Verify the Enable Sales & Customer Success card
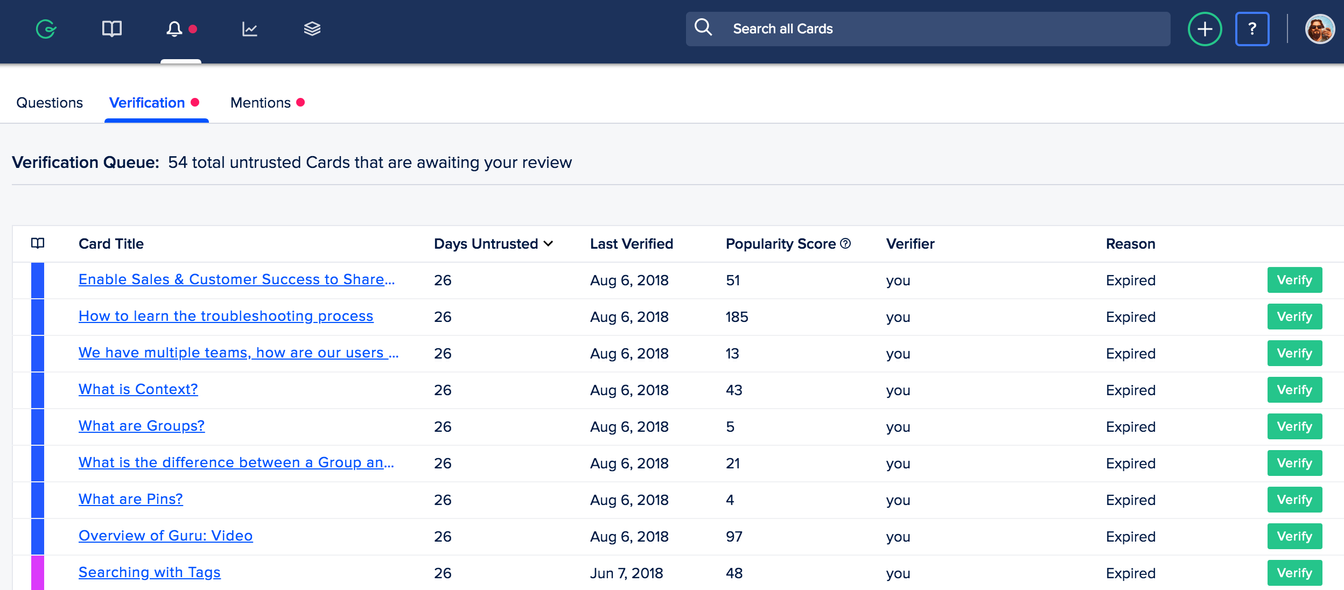1344x590 pixels. (x=1294, y=280)
